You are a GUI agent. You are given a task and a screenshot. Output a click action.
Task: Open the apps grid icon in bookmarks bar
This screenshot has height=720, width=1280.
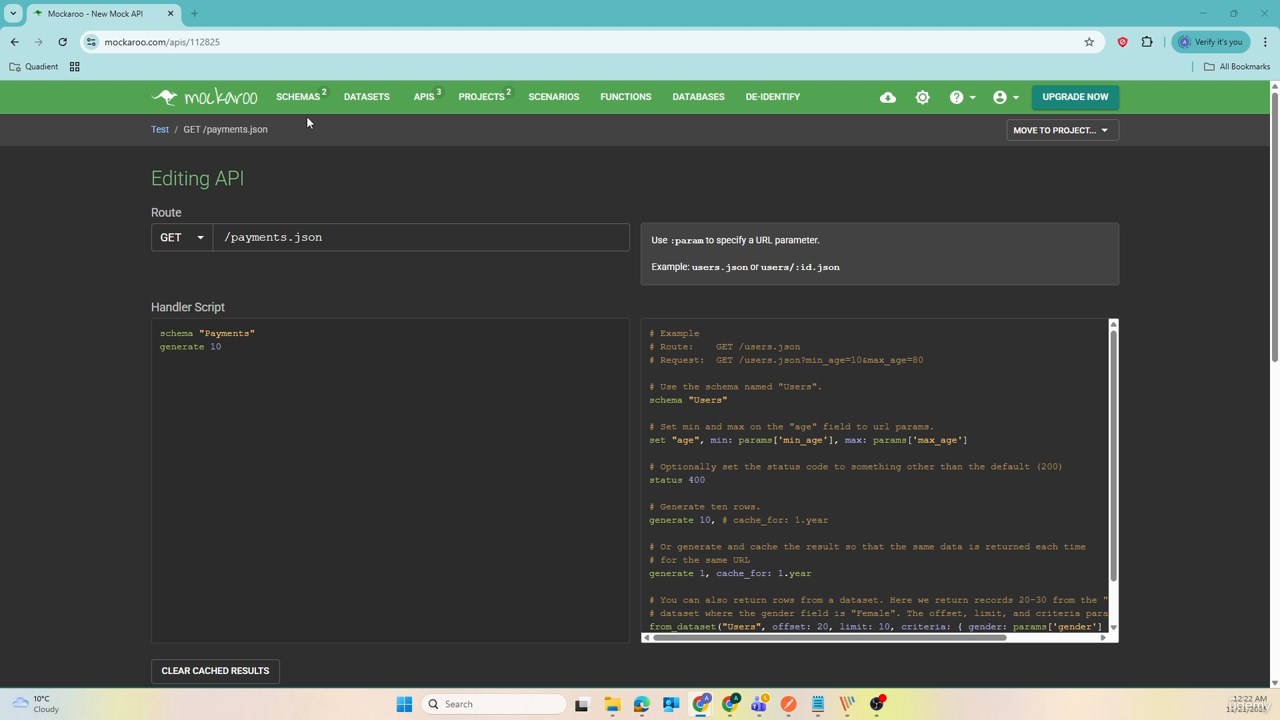click(74, 67)
